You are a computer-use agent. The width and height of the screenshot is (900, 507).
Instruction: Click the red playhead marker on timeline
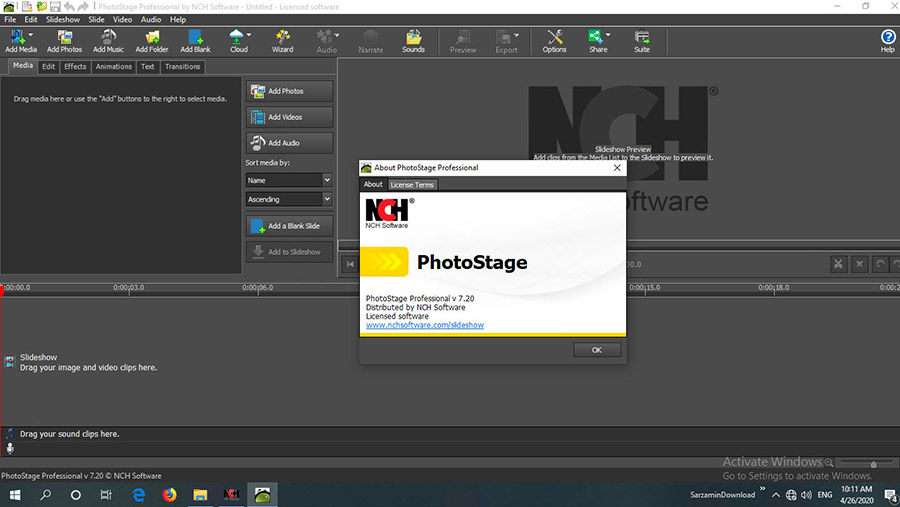click(x=2, y=291)
